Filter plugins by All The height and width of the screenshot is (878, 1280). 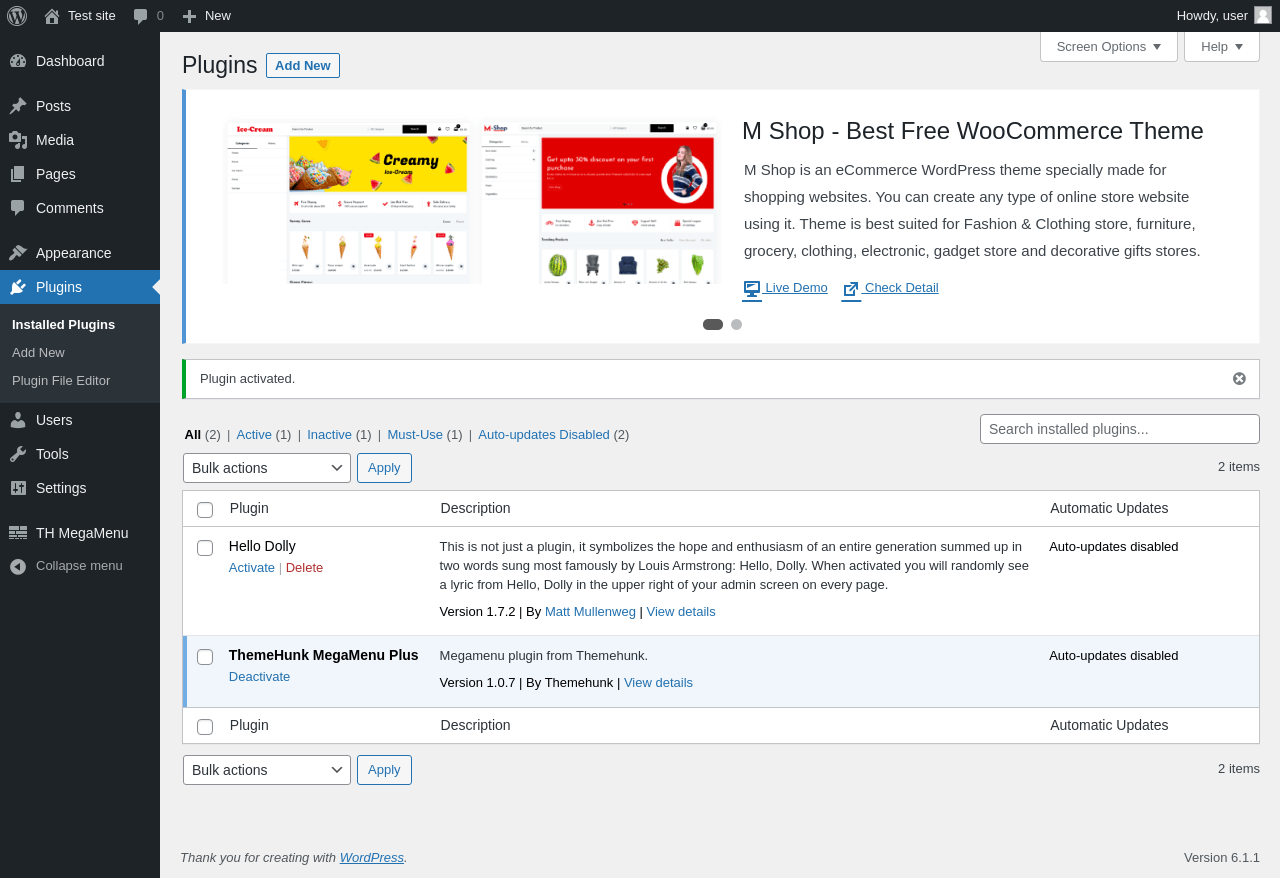[193, 434]
